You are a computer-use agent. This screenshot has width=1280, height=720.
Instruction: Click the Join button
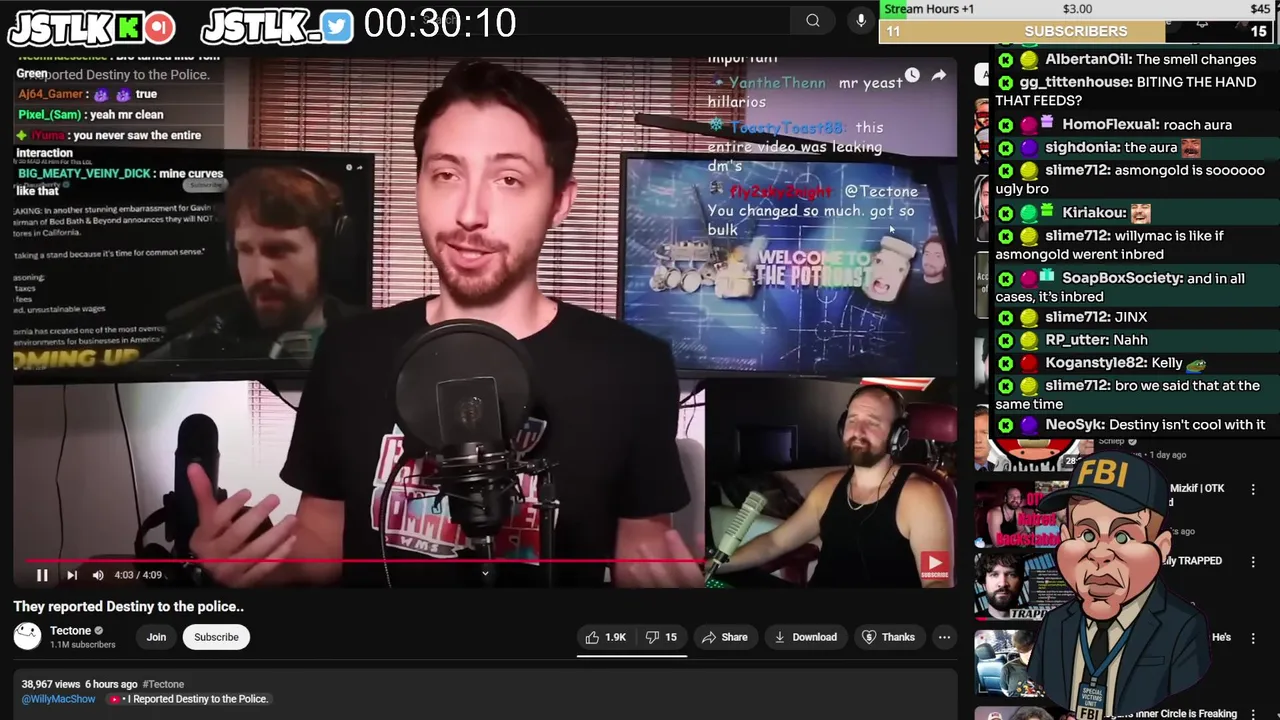click(156, 637)
